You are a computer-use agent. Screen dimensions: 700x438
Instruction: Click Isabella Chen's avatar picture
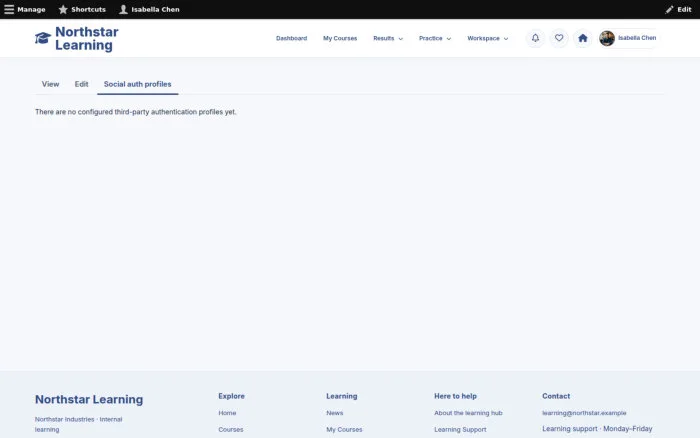coord(607,38)
